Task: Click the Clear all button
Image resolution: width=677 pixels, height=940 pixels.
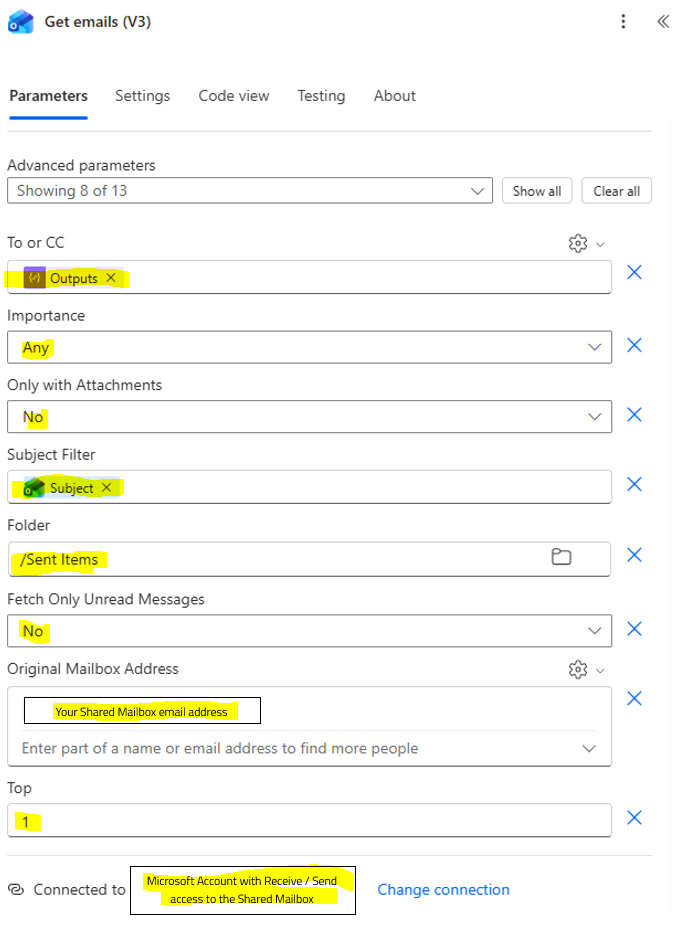Action: pos(616,191)
